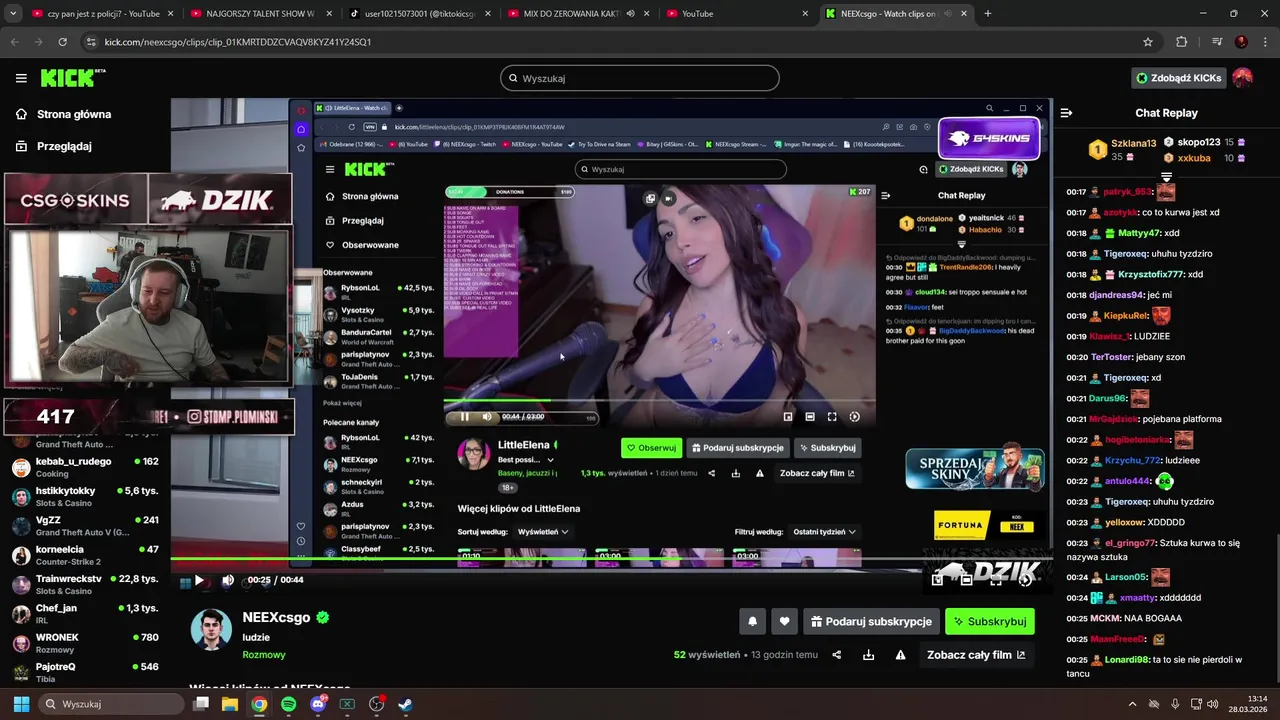Screen dimensions: 1280x720
Task: Toggle NEEXcsgo notification bell
Action: tap(752, 621)
